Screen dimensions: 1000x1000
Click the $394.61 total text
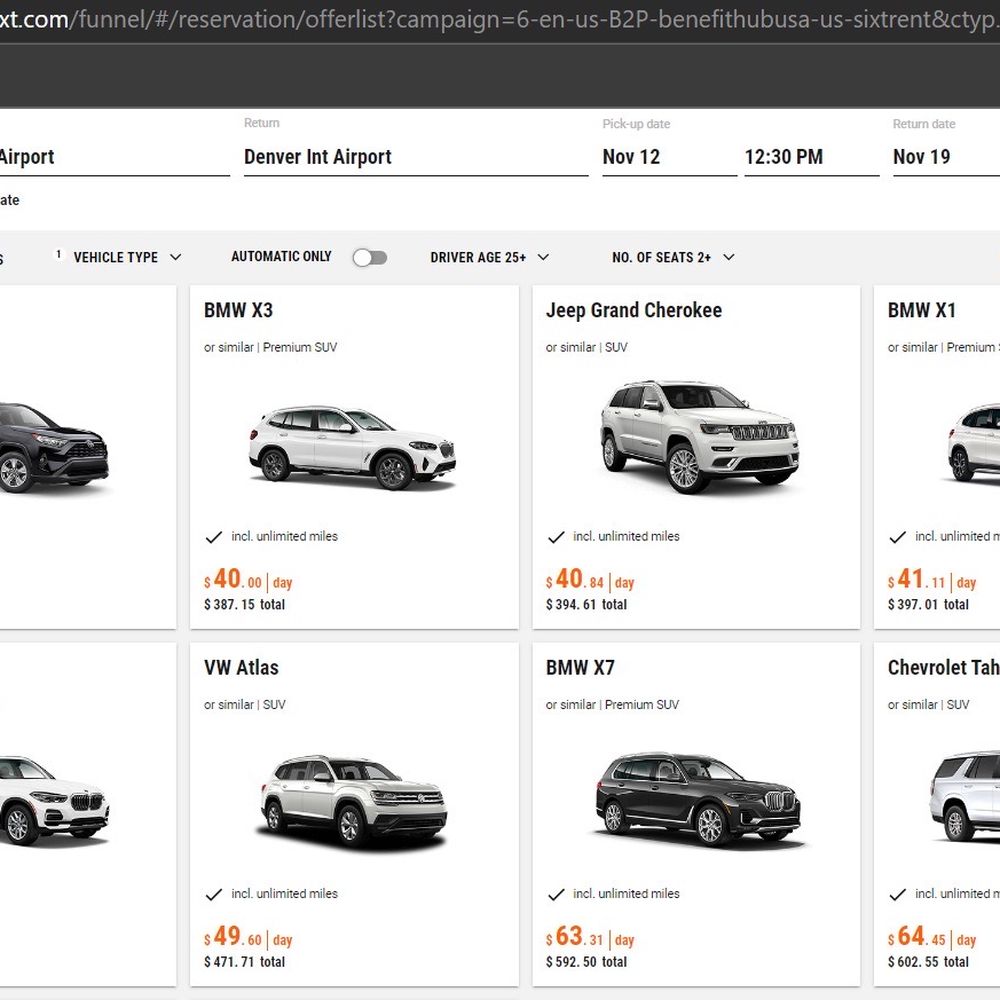[x=586, y=605]
